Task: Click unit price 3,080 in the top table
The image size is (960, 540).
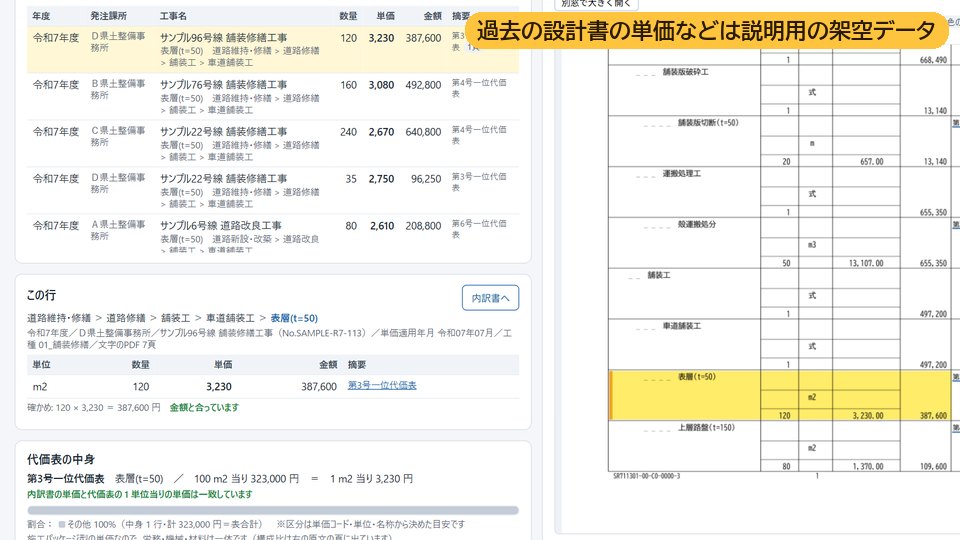Action: (x=381, y=85)
